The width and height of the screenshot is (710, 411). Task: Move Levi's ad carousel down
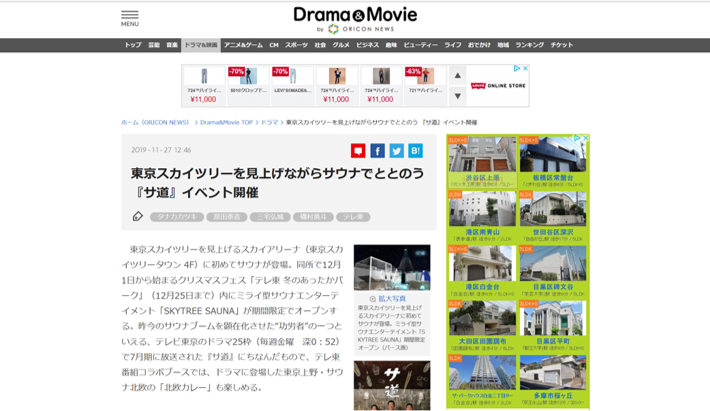pos(458,96)
